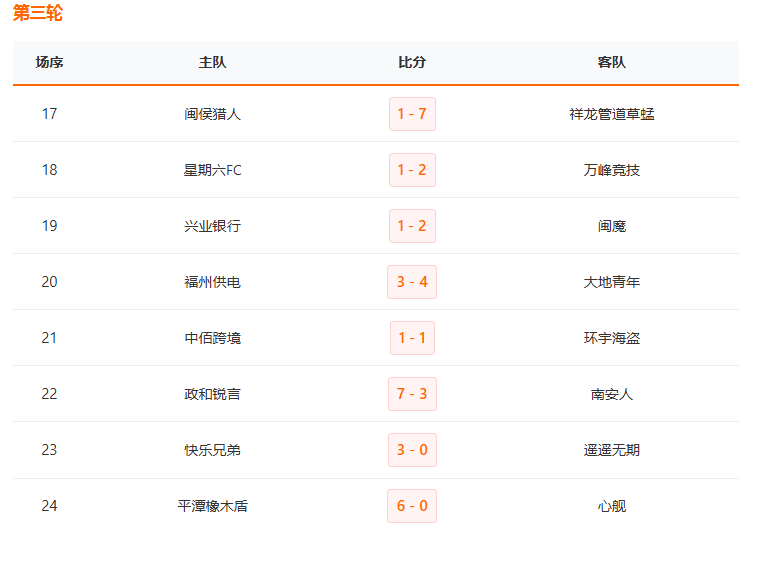Select home team 闽侯猎人
Image resolution: width=759 pixels, height=561 pixels.
(x=212, y=114)
